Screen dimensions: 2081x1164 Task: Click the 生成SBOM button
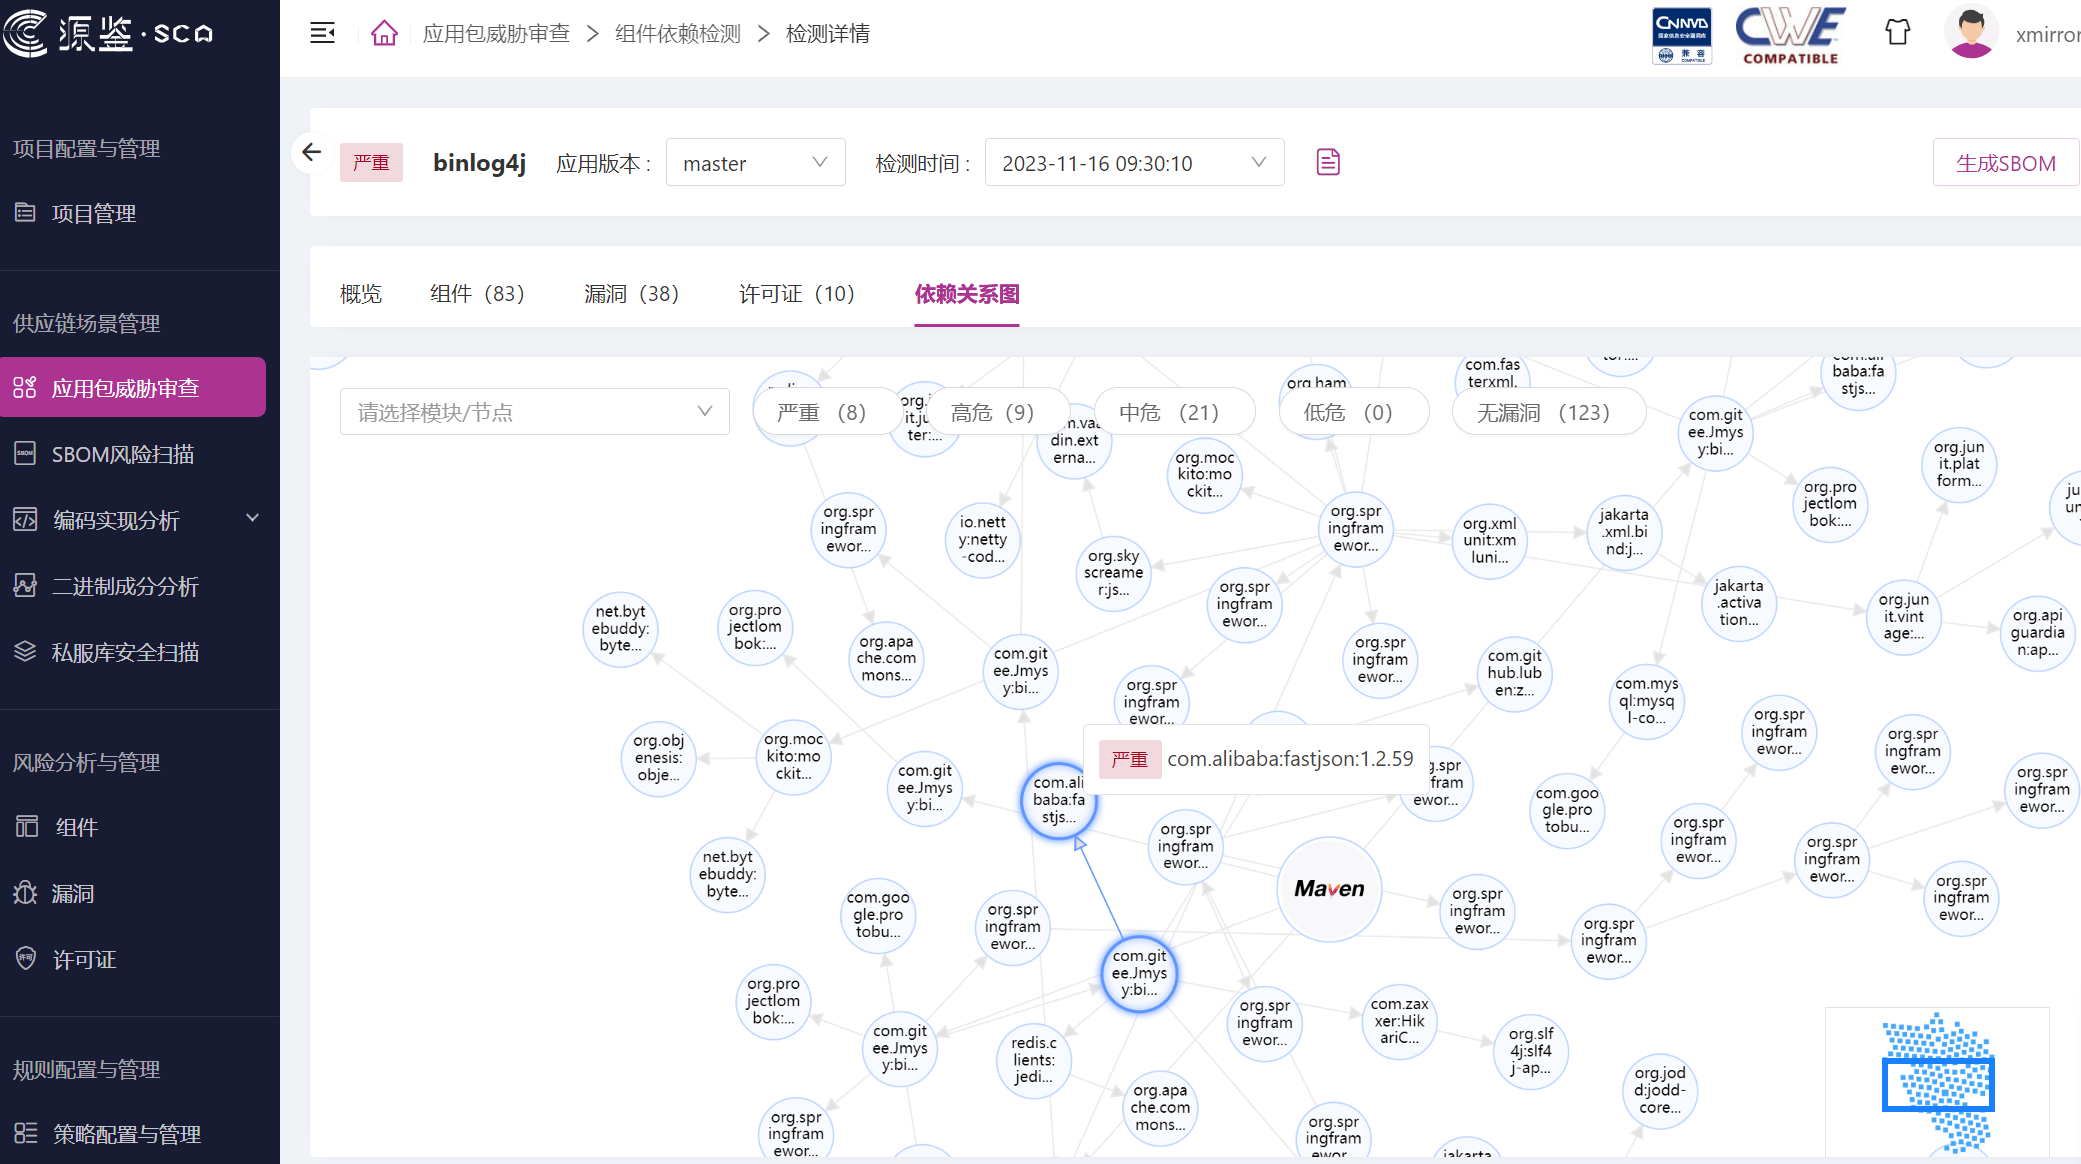[x=2005, y=161]
